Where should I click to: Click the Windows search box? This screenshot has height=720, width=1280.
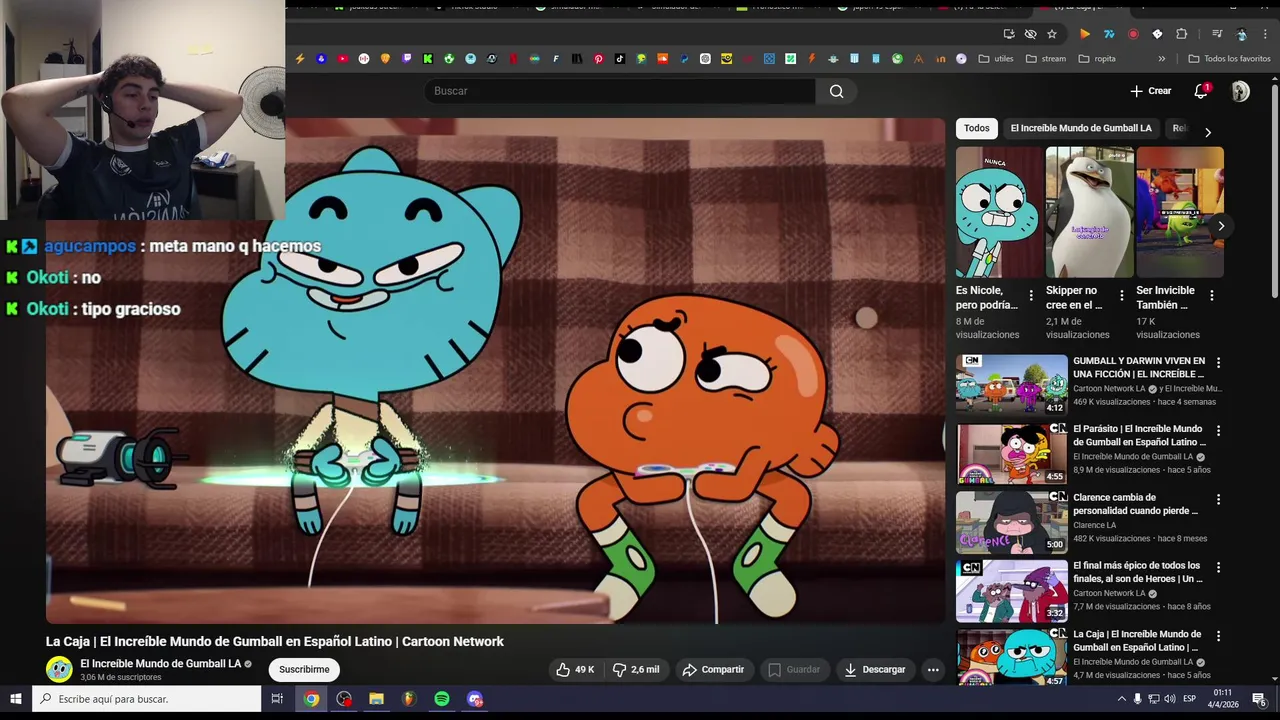[x=147, y=699]
